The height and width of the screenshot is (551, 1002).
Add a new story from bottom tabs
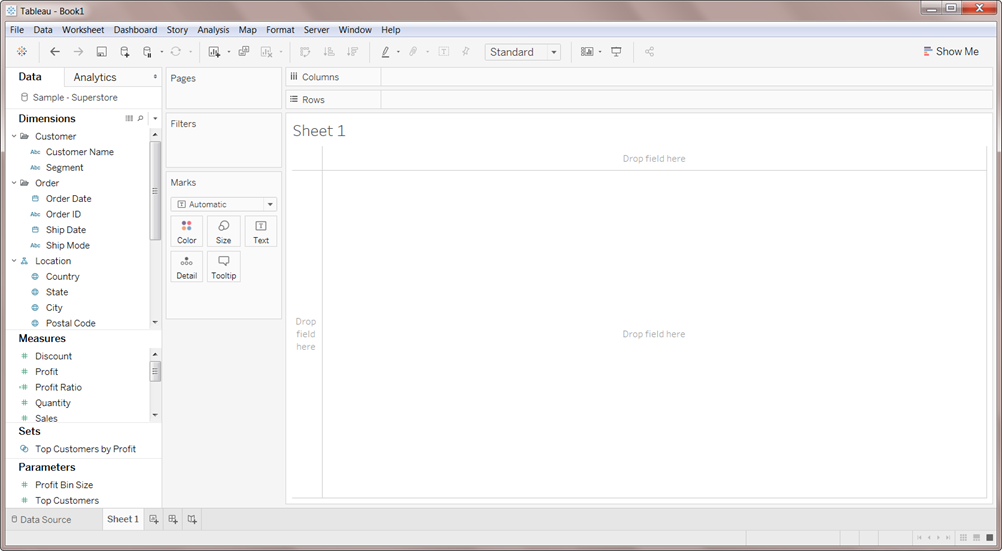click(x=192, y=519)
